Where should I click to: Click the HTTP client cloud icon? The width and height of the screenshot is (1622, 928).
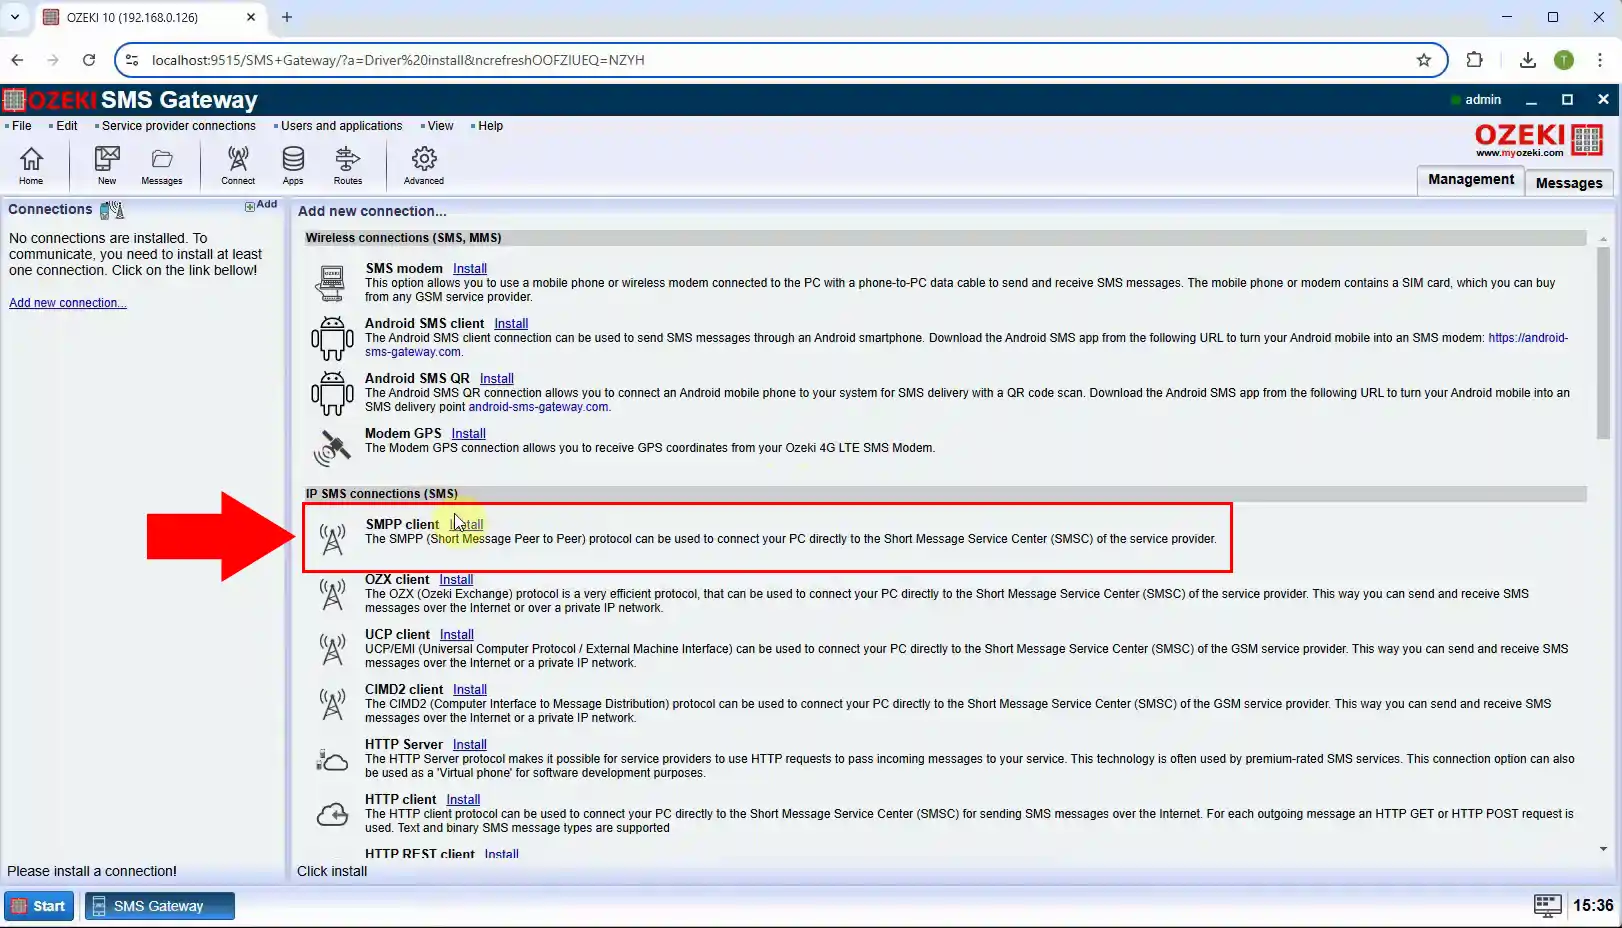tap(332, 815)
